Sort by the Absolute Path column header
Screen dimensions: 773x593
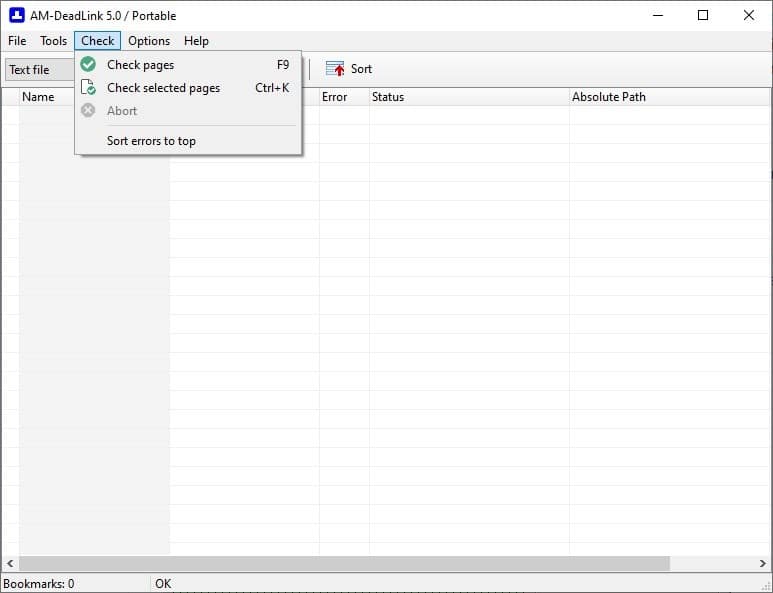[x=670, y=97]
